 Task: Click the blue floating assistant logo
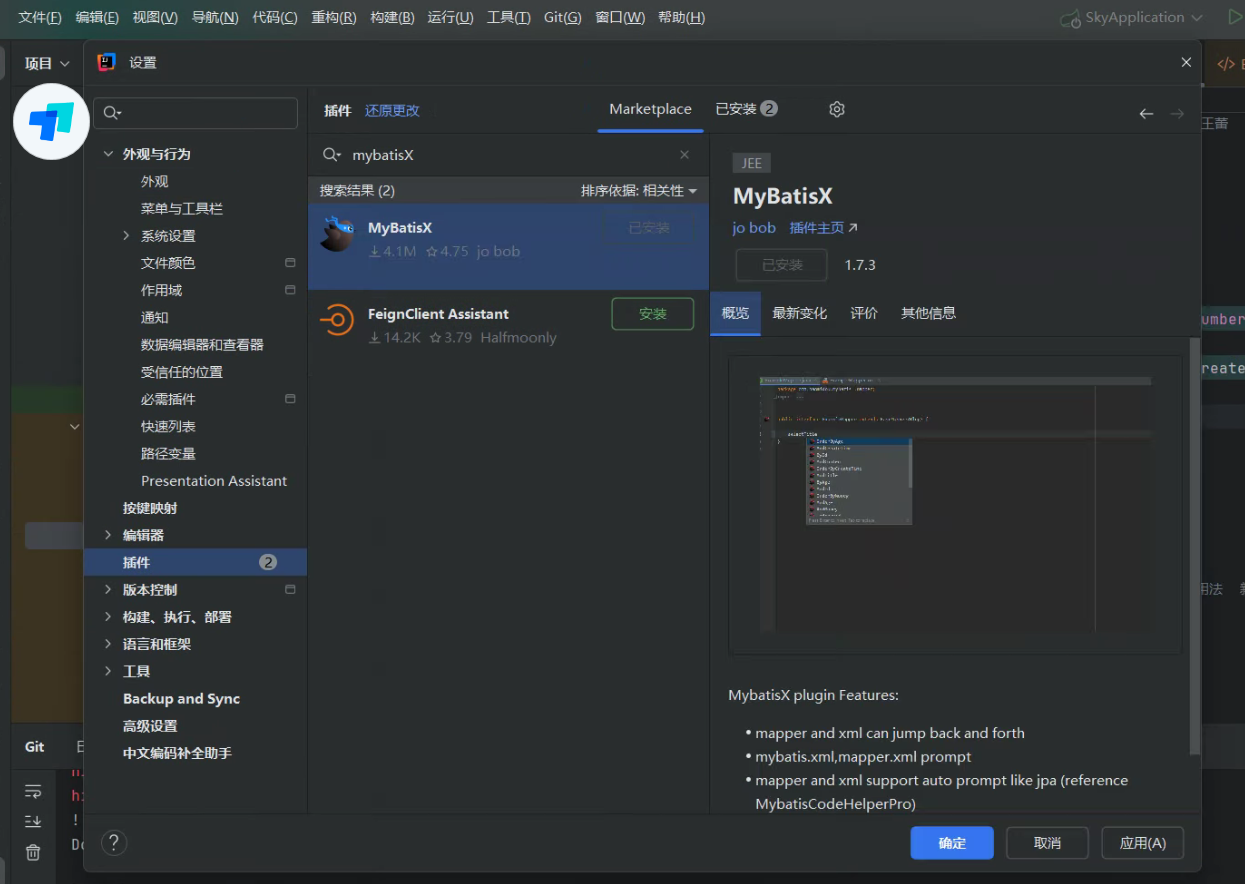tap(51, 120)
